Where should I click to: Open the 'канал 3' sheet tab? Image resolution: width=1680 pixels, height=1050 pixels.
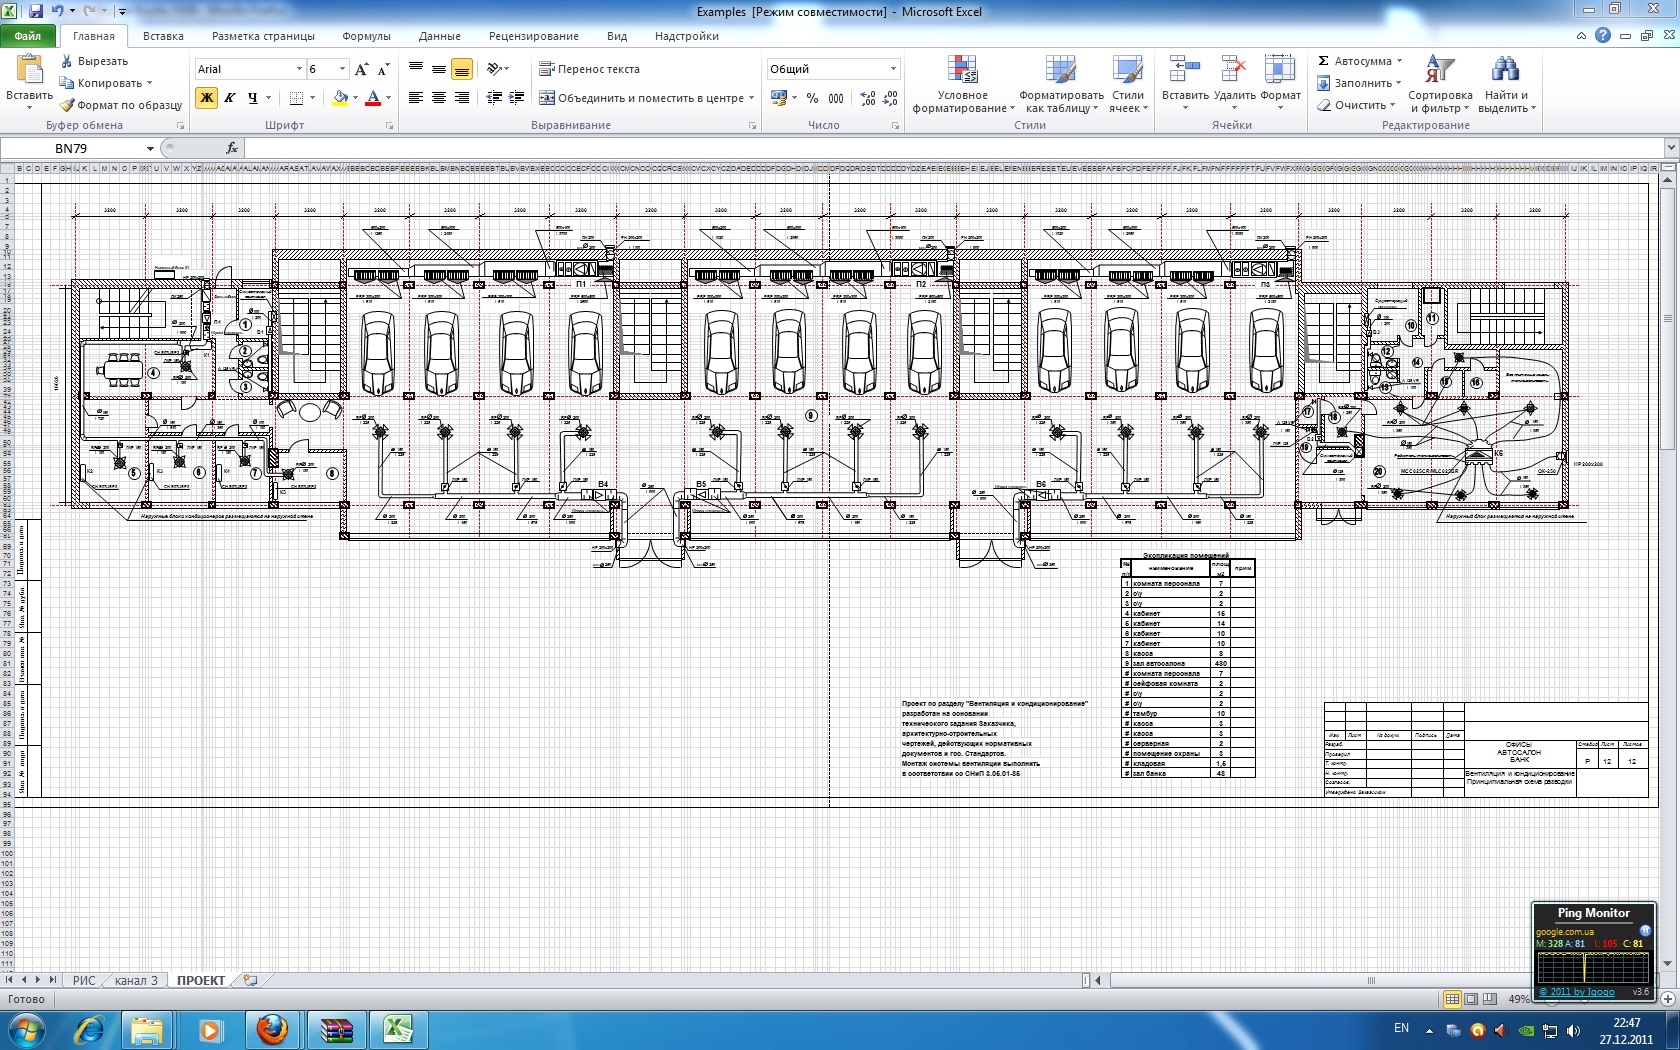coord(136,980)
